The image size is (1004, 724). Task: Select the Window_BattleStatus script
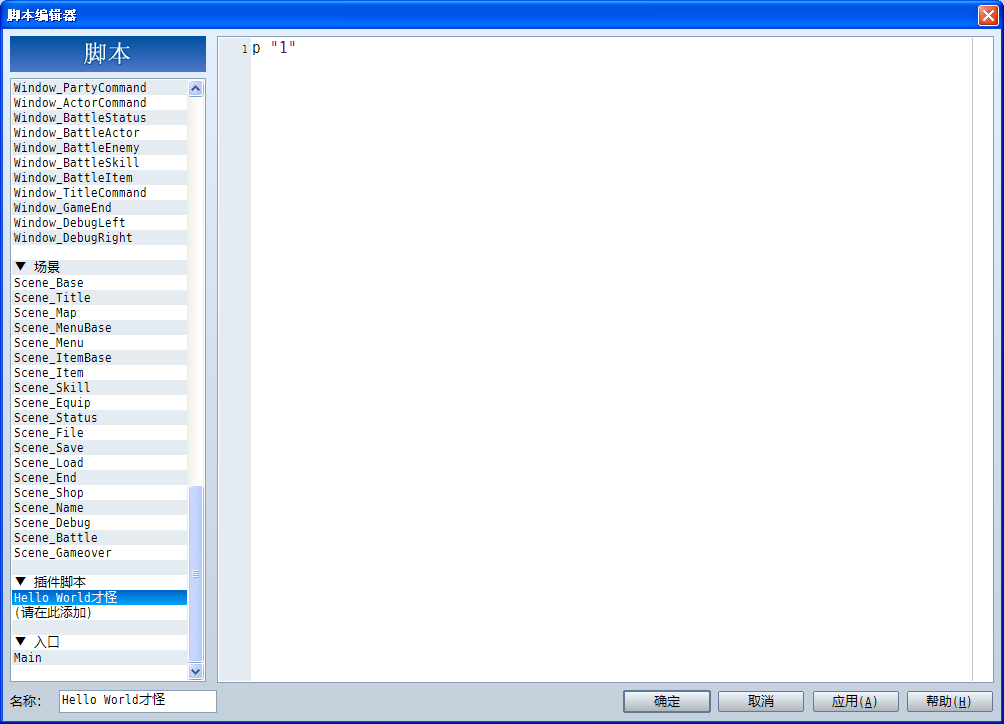pyautogui.click(x=99, y=118)
